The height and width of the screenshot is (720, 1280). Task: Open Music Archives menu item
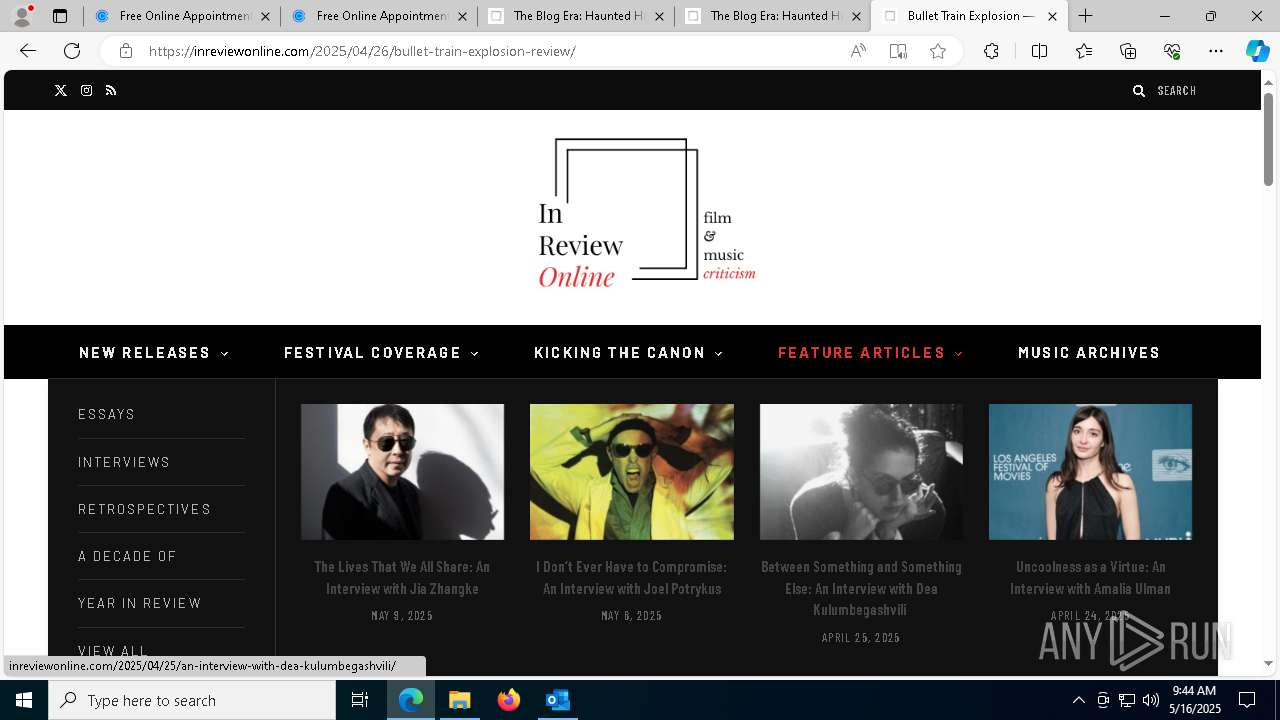1089,353
